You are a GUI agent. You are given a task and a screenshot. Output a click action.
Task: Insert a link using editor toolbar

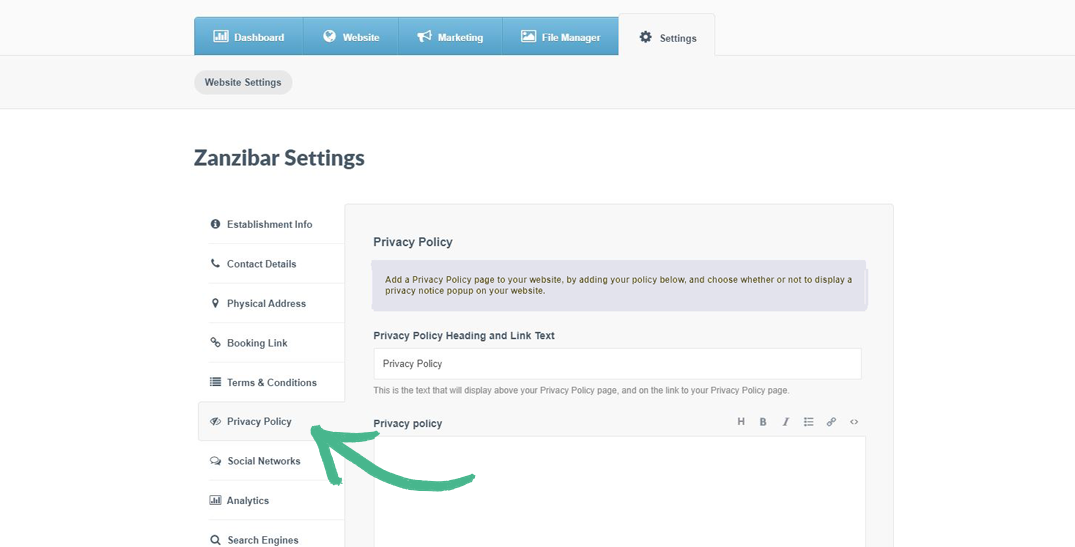(x=831, y=422)
